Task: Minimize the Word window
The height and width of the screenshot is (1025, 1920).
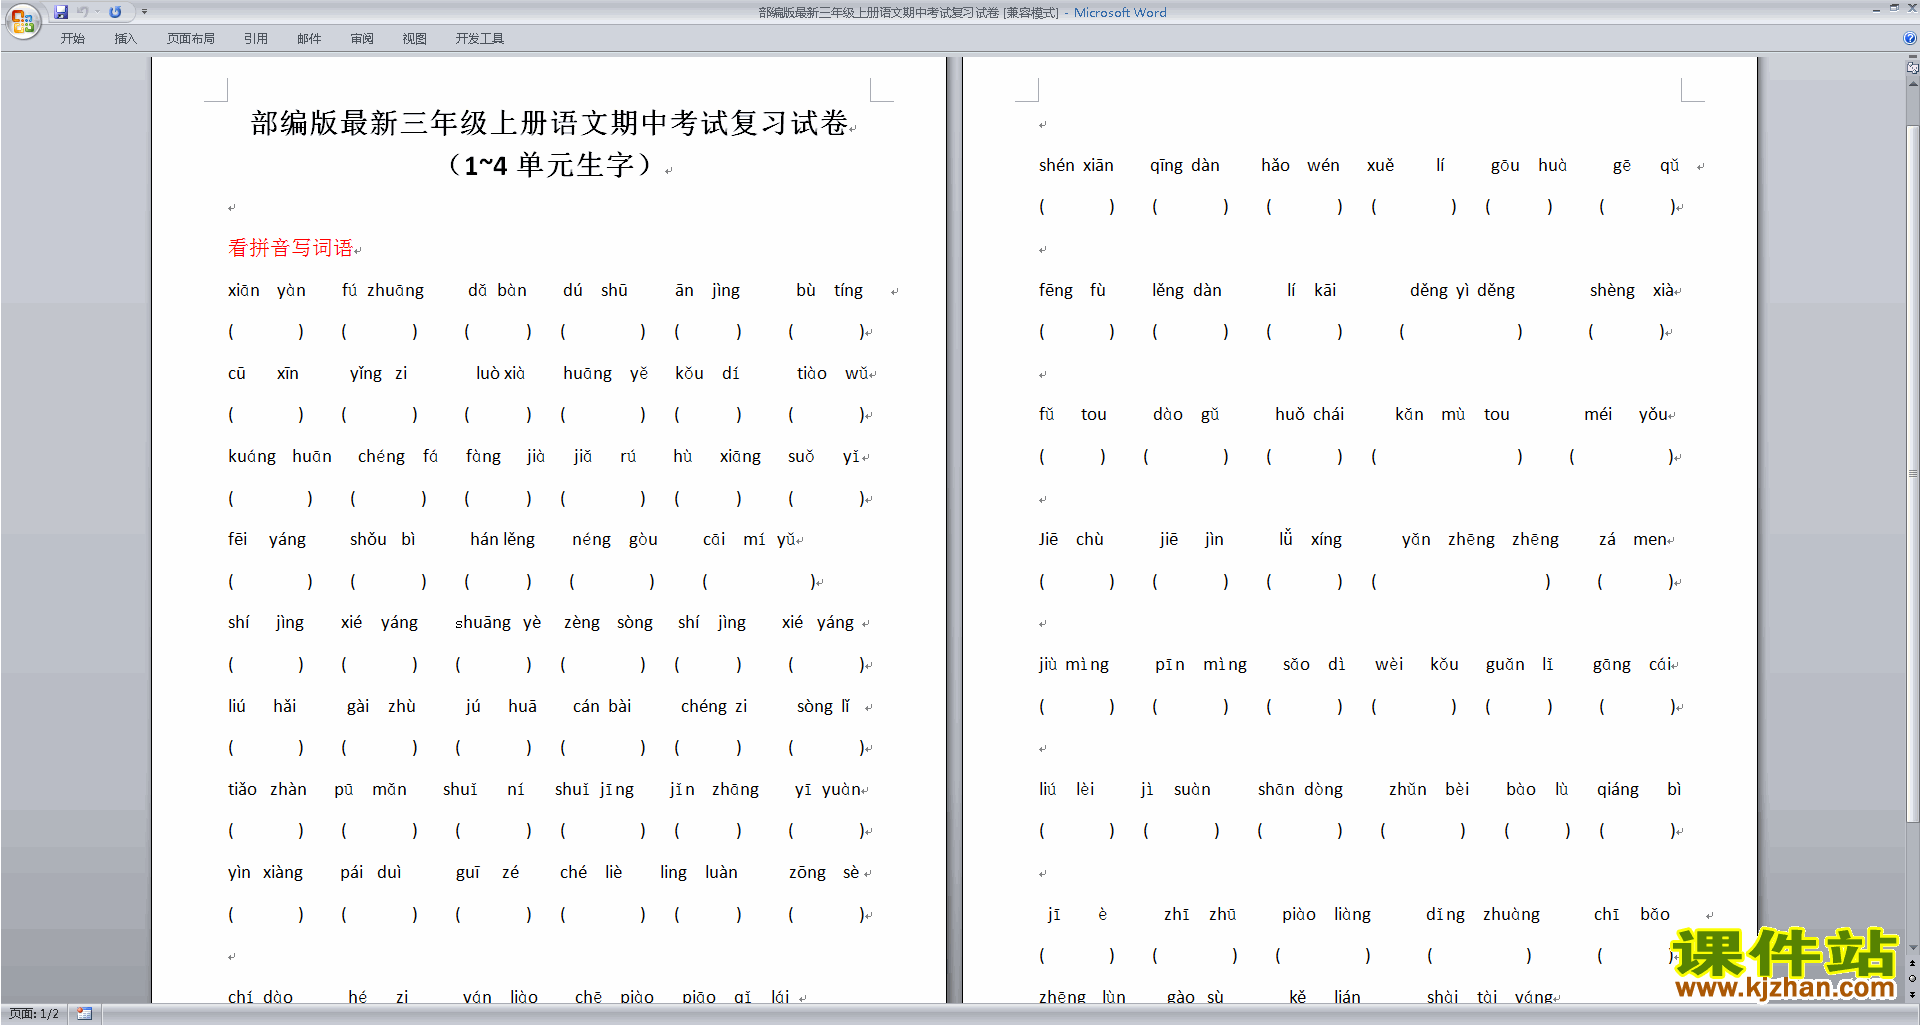Action: click(x=1876, y=9)
